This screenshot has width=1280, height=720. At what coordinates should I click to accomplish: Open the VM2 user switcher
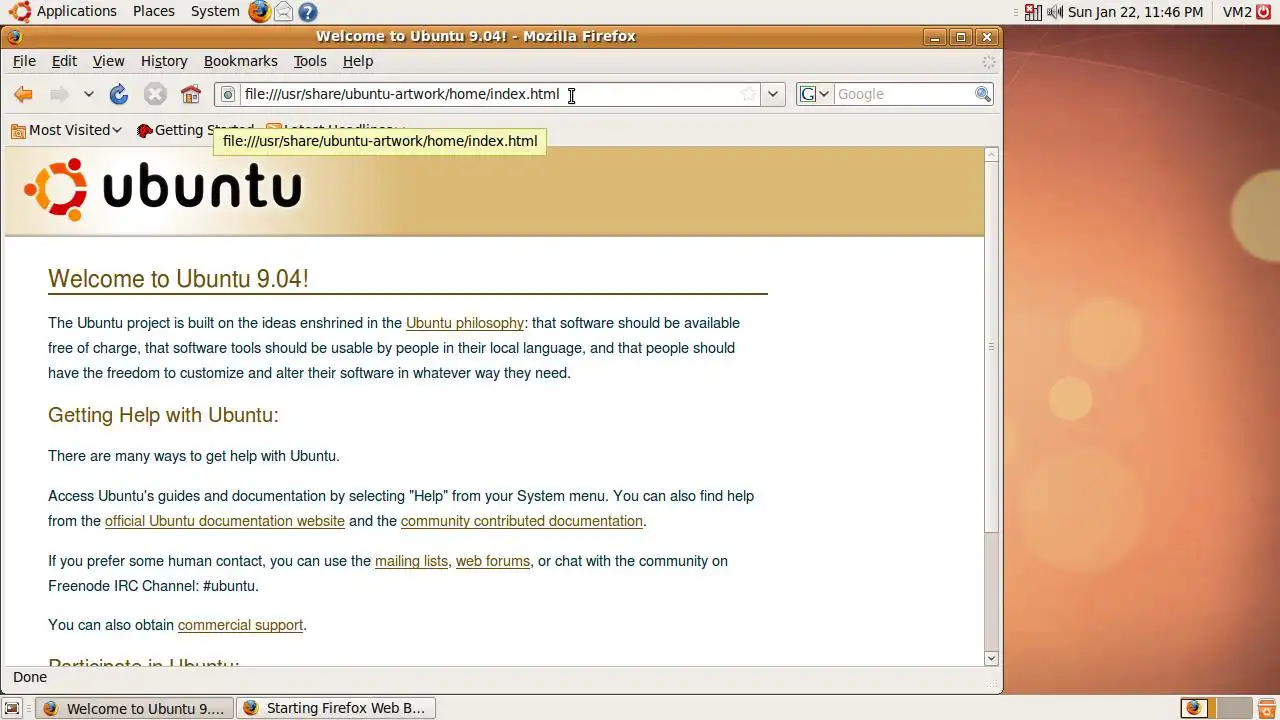[x=1237, y=12]
